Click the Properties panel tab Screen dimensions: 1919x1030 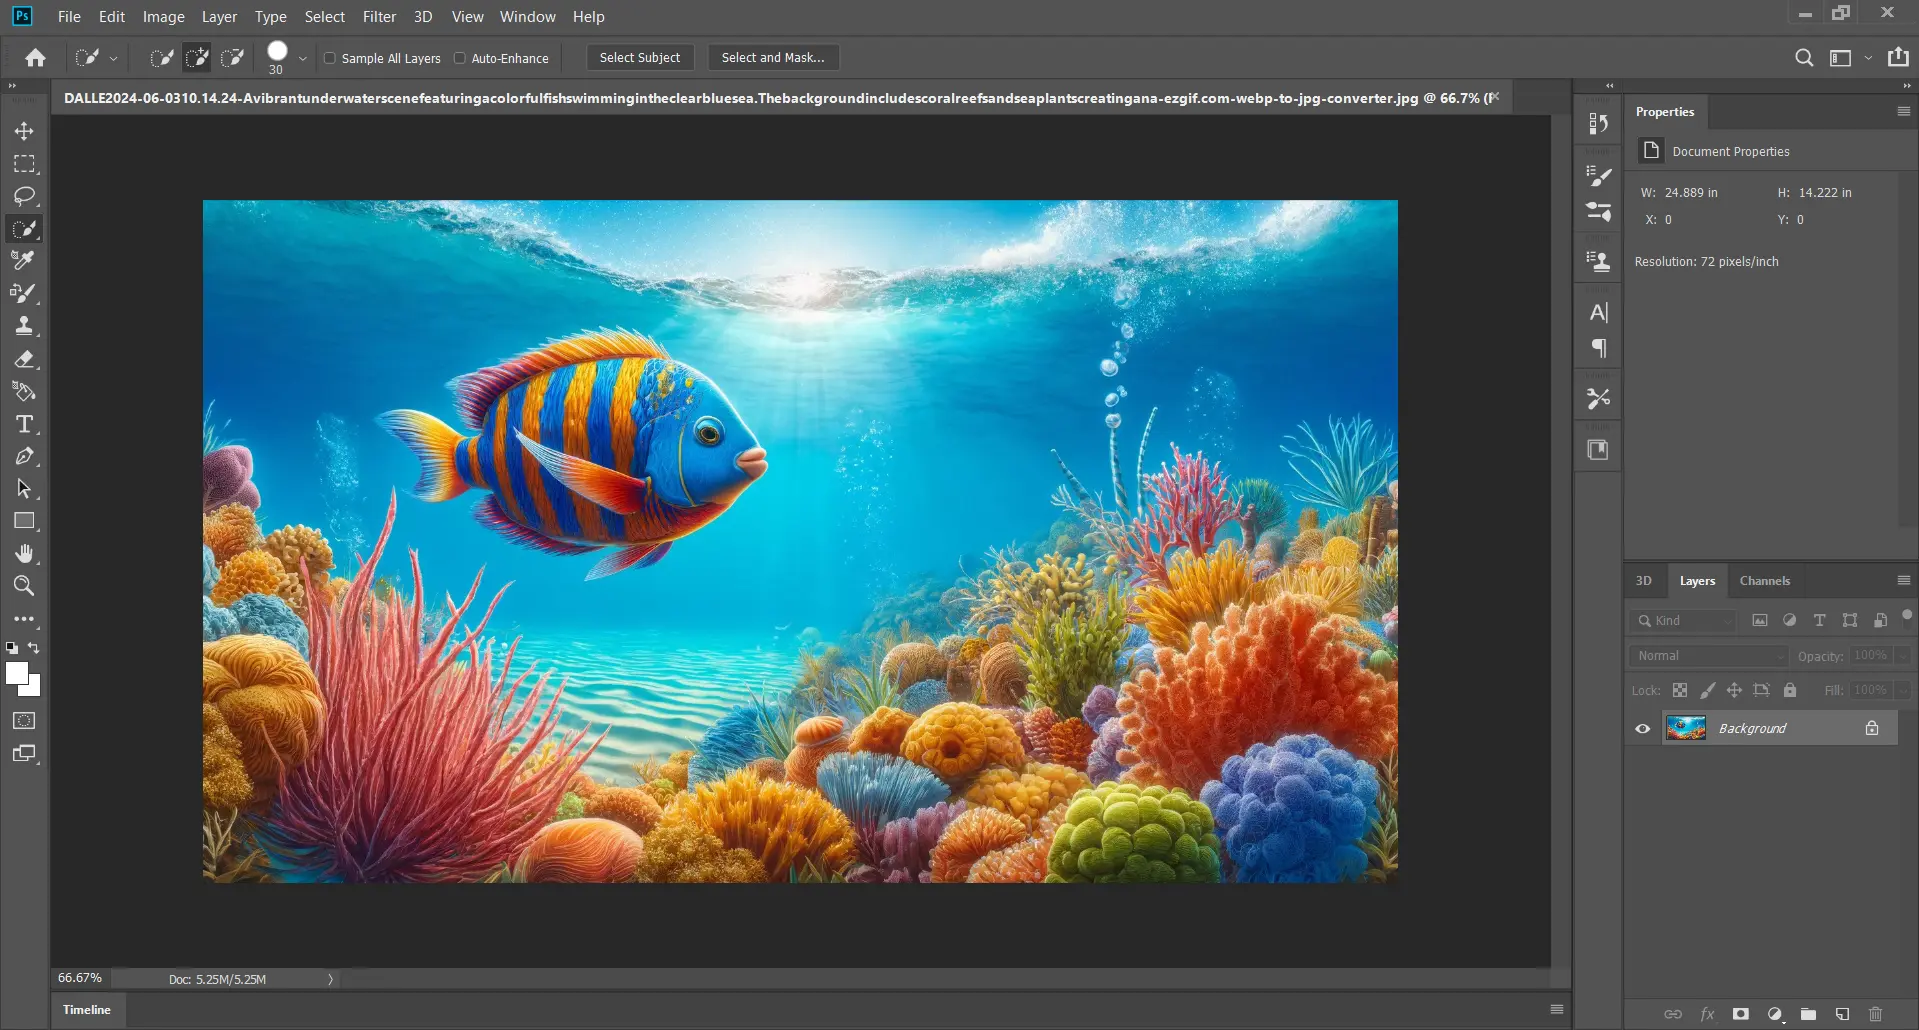click(1665, 112)
